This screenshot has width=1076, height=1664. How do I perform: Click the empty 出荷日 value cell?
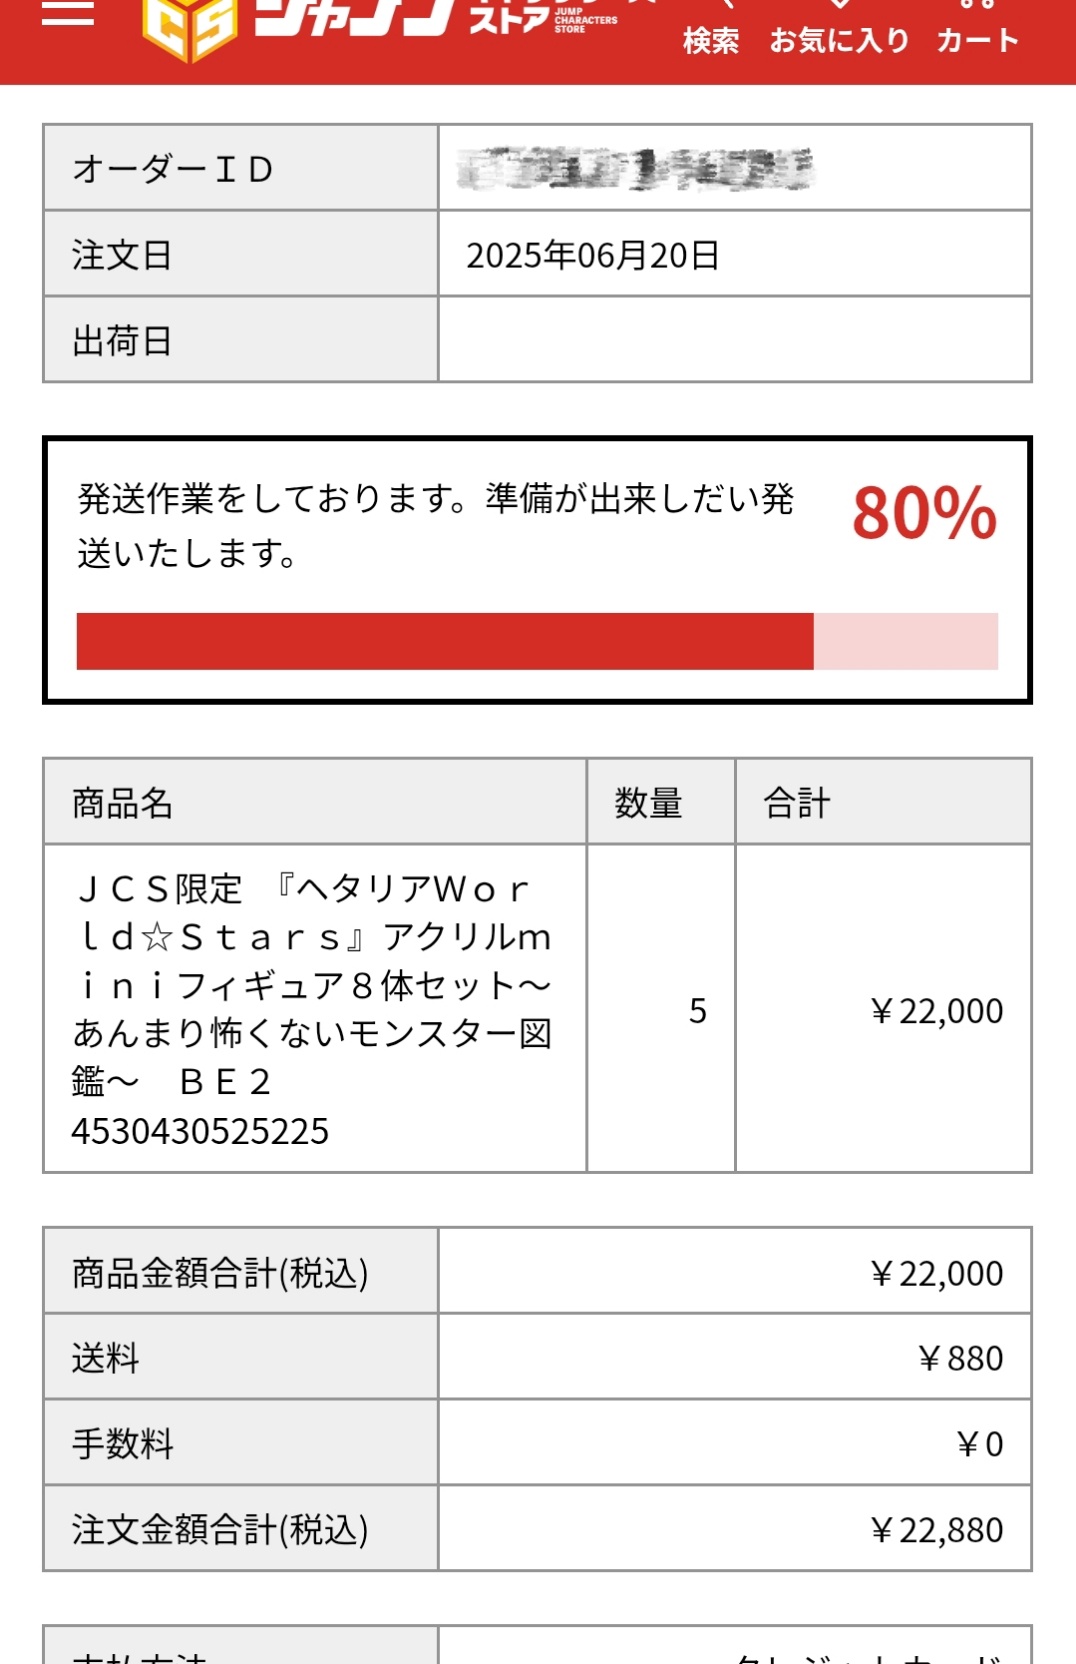[735, 340]
